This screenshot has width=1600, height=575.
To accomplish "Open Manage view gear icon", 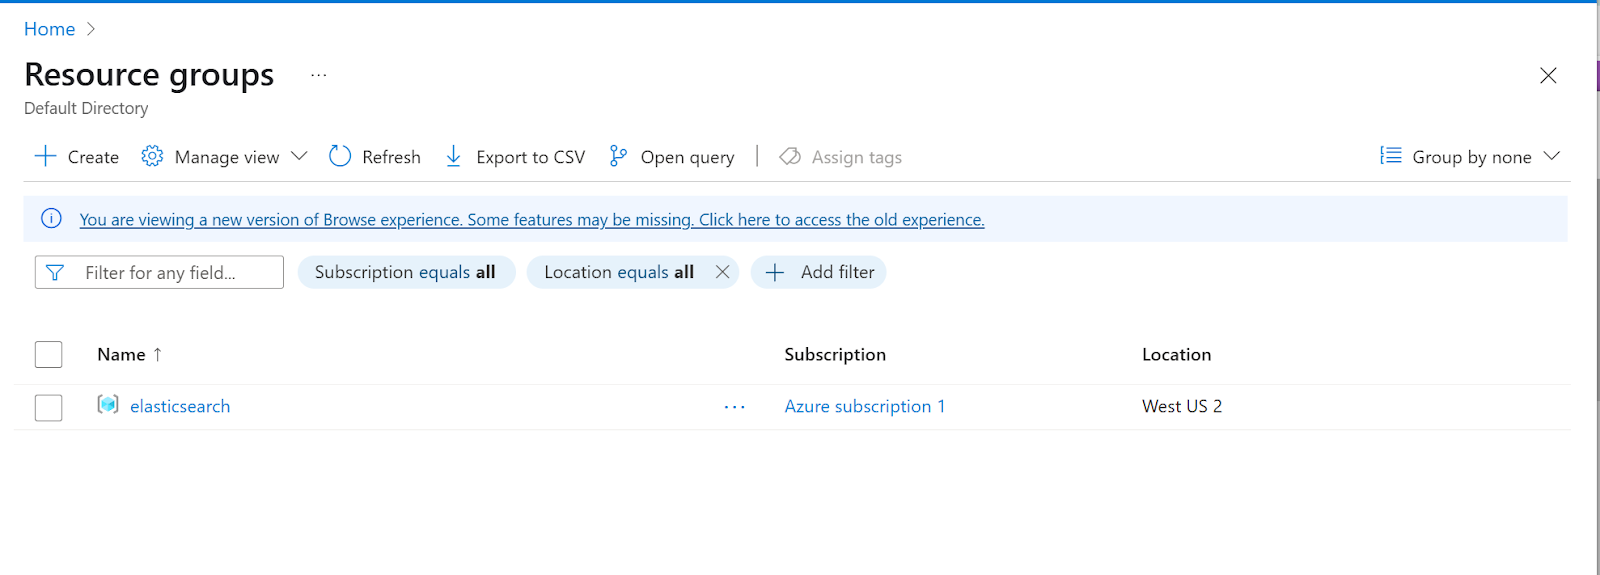I will (x=152, y=156).
